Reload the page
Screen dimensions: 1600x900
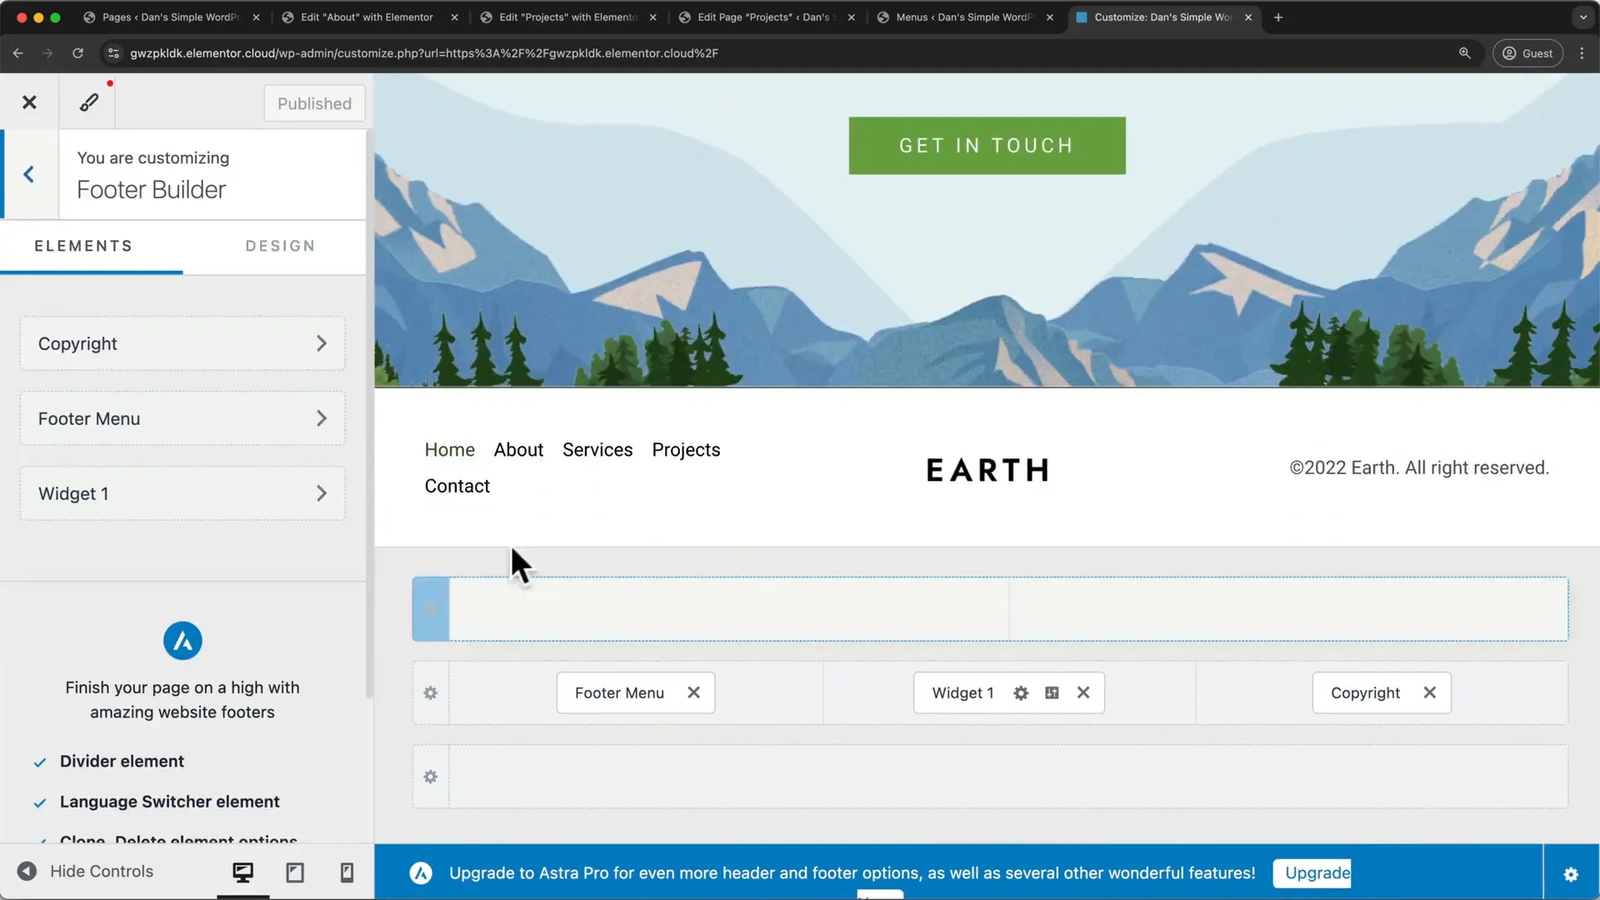[78, 53]
